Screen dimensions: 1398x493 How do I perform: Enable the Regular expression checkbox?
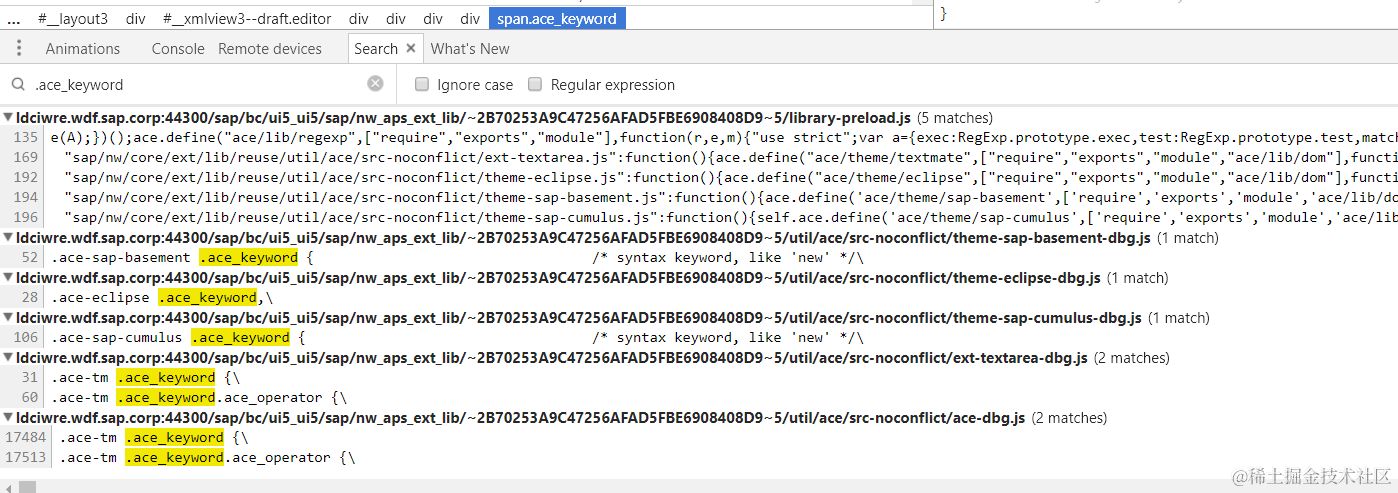[x=535, y=85]
